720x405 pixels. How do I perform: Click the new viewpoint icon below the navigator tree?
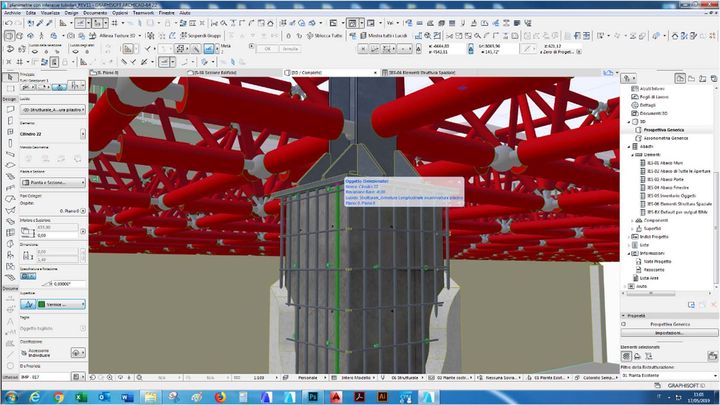(x=691, y=305)
